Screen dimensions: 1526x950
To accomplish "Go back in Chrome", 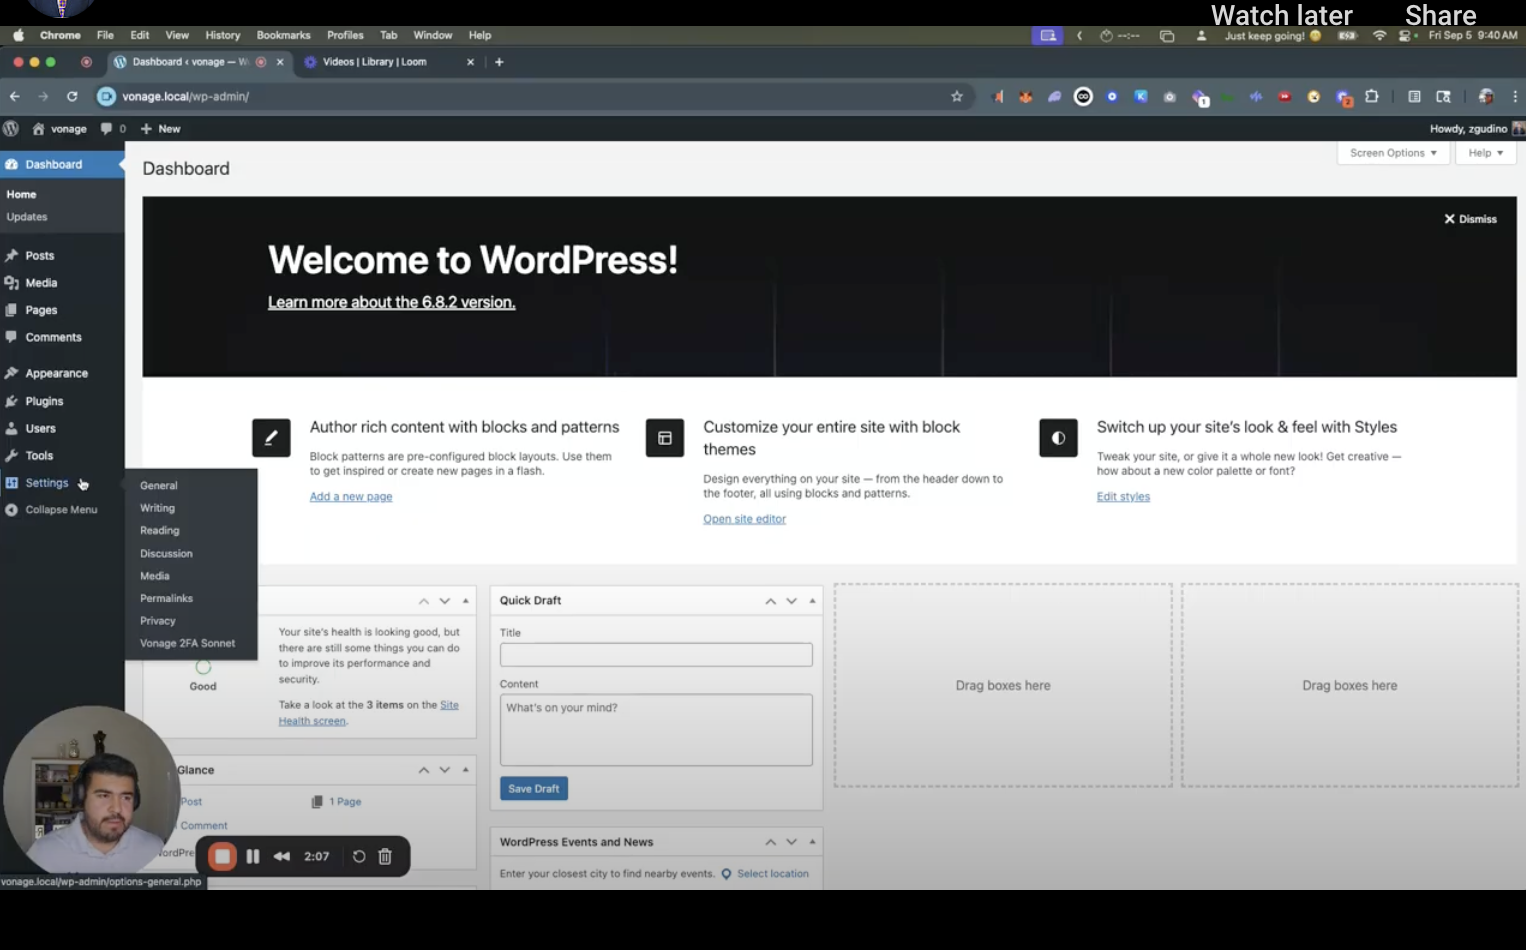I will tap(14, 96).
